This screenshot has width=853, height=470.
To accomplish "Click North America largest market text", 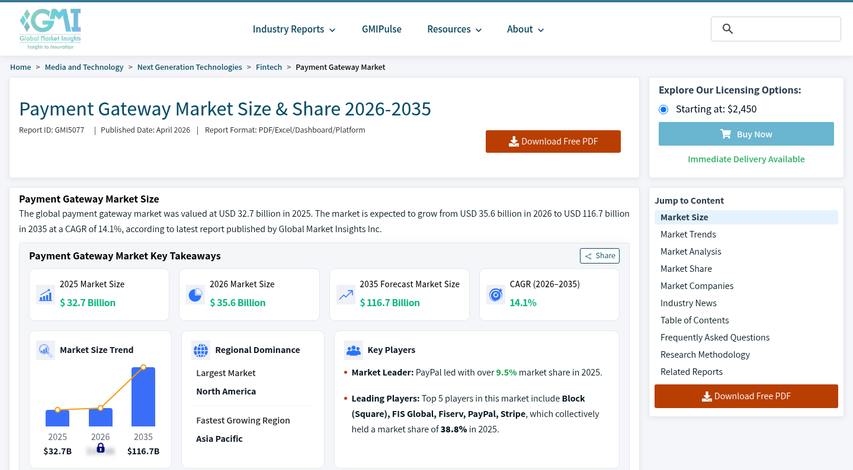I will tap(226, 391).
